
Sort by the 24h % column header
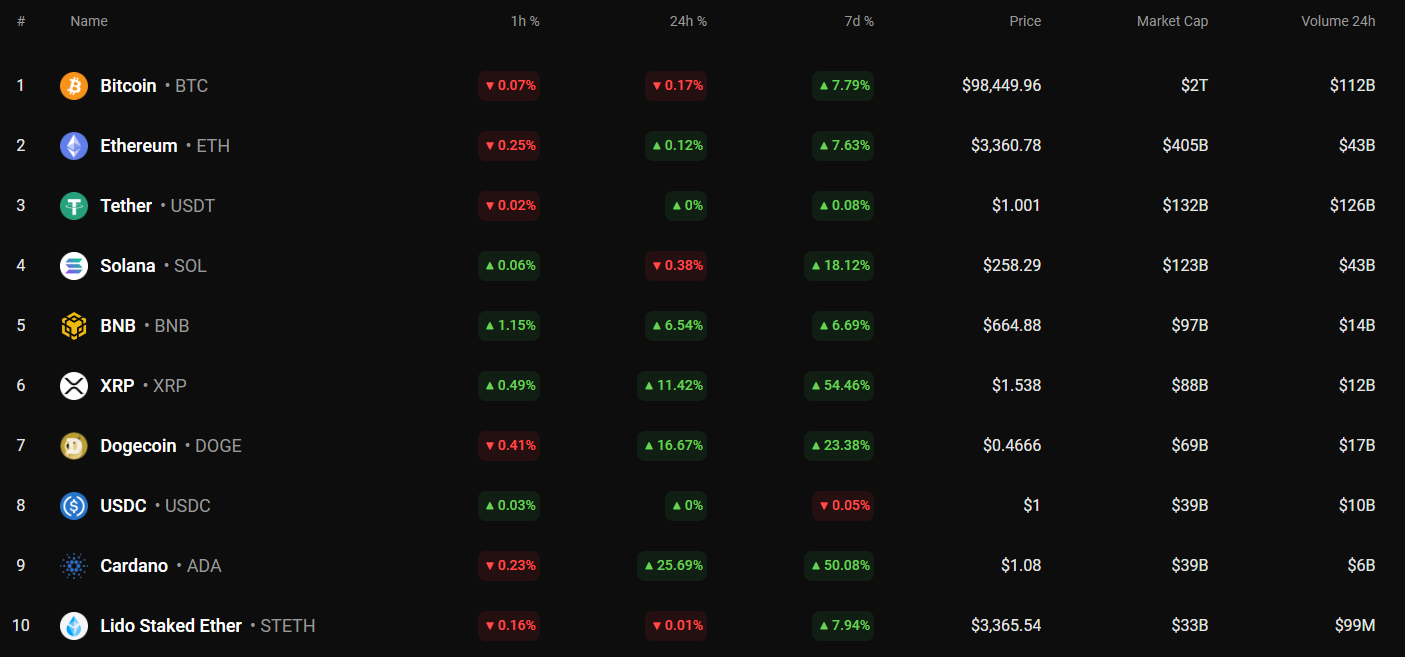(688, 21)
